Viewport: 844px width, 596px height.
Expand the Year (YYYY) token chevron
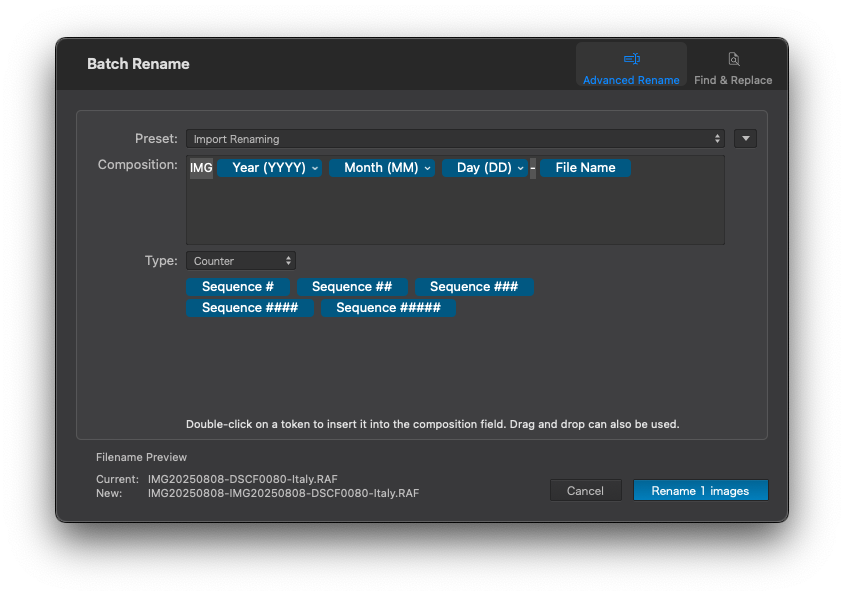315,168
